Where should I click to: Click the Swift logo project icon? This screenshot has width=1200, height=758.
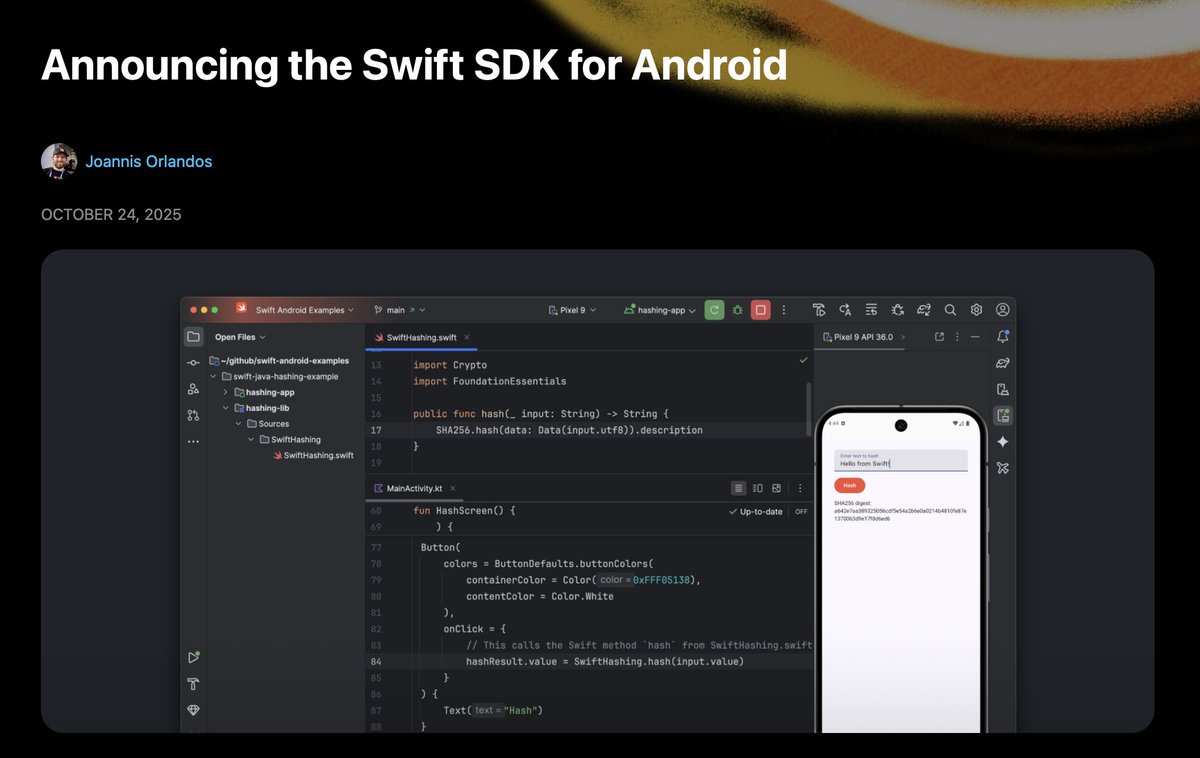click(x=242, y=310)
